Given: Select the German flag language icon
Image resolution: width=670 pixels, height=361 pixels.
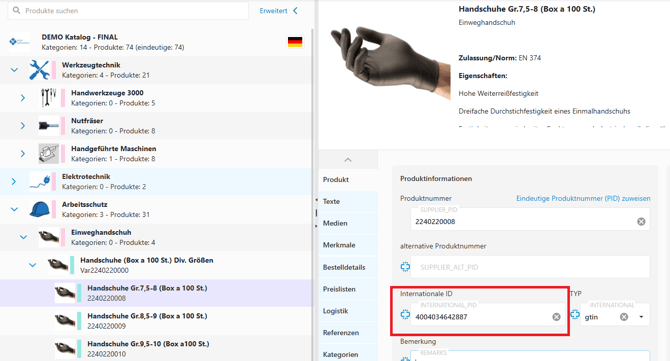Looking at the screenshot, I should pyautogui.click(x=295, y=42).
